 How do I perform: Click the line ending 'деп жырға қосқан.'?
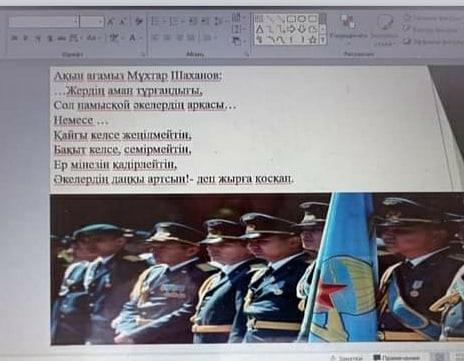click(174, 179)
